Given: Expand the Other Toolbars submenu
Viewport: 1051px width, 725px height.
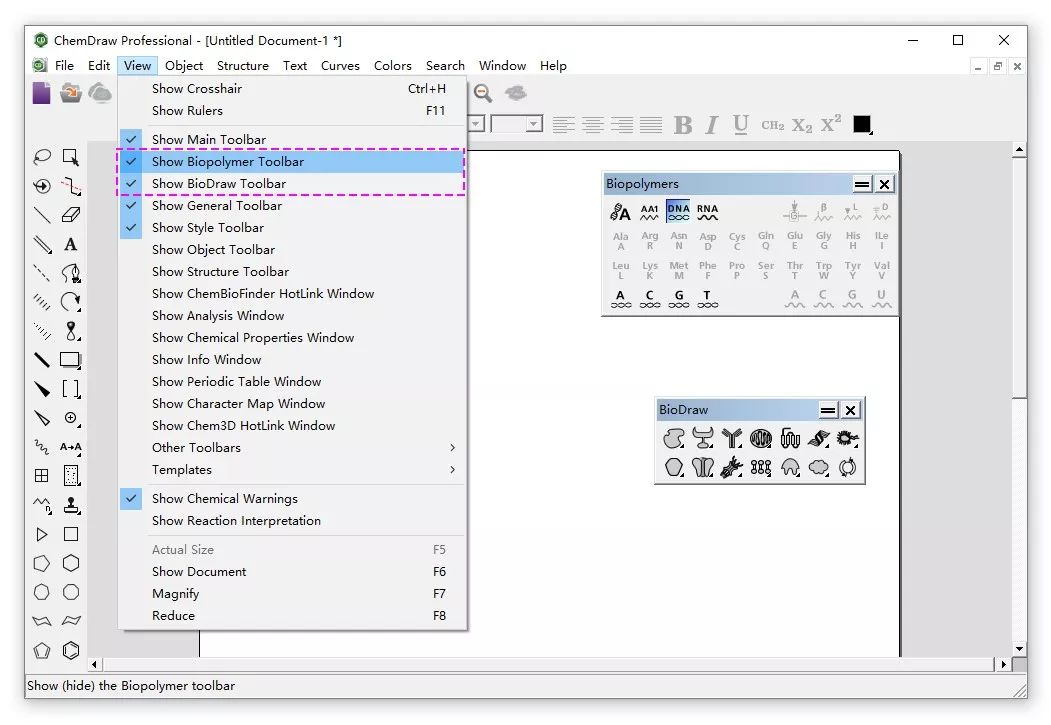Looking at the screenshot, I should coord(292,448).
